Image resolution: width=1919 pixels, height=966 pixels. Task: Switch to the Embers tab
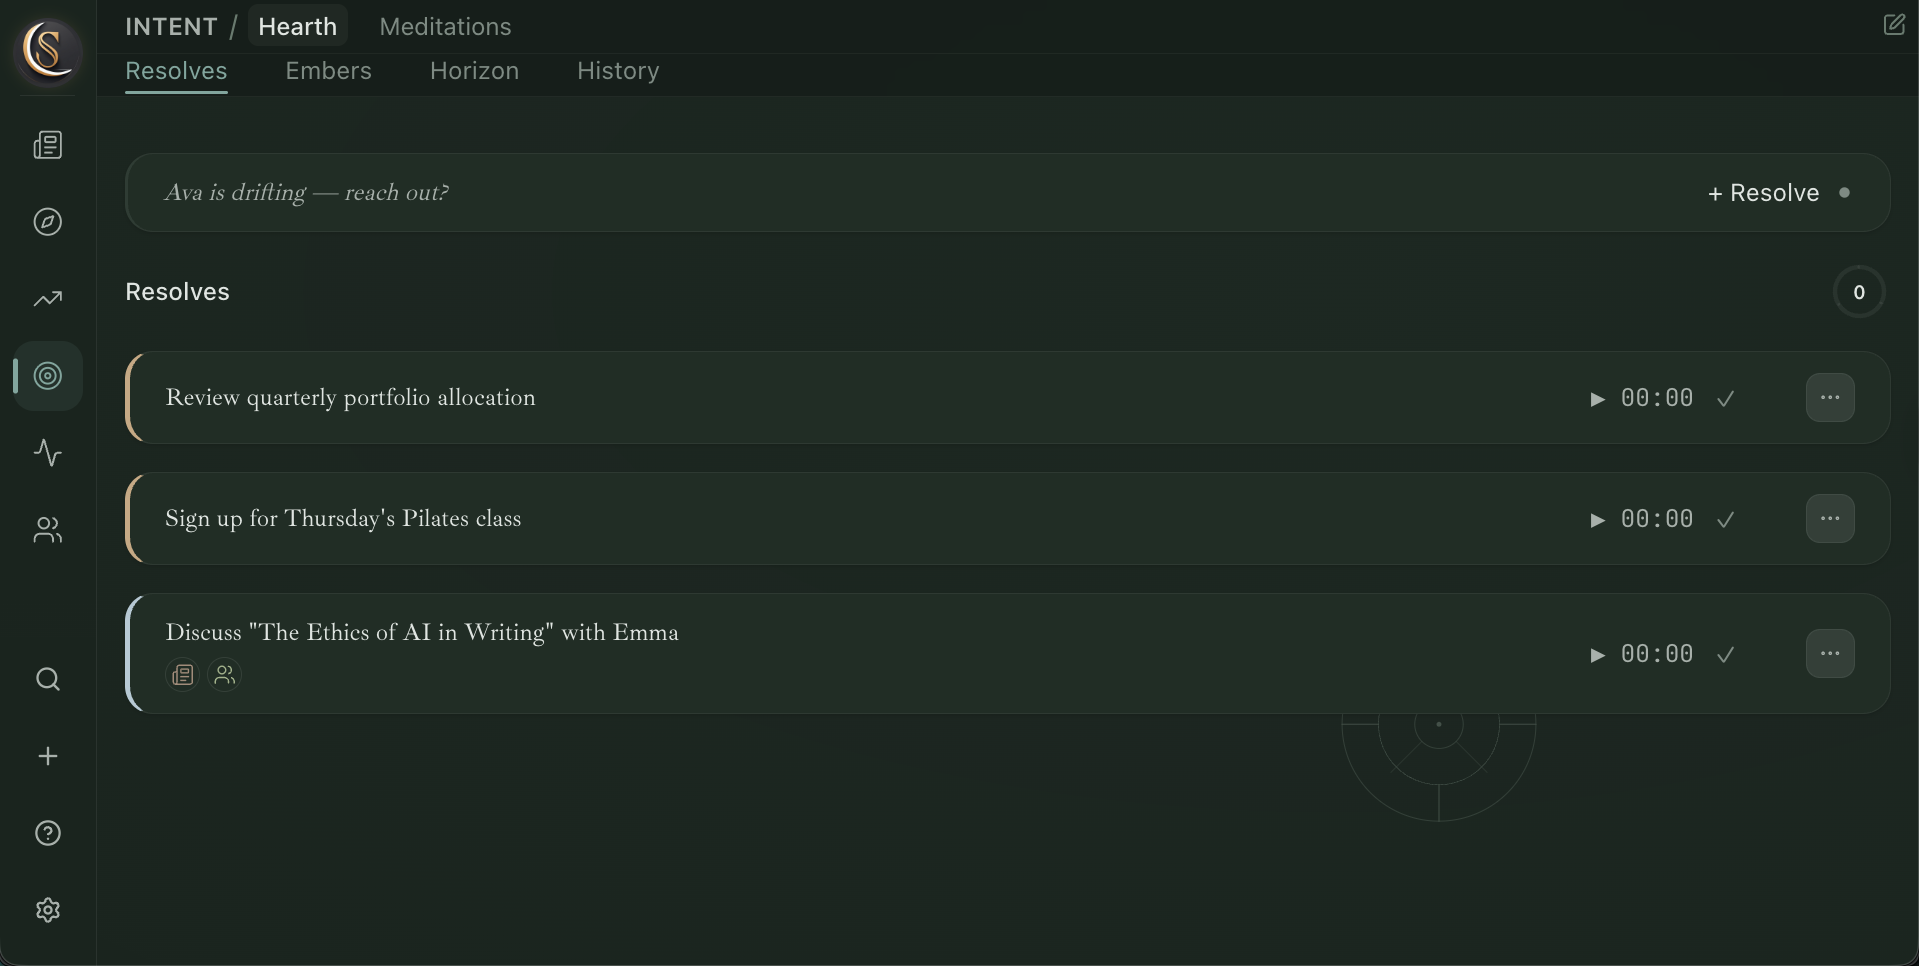328,71
